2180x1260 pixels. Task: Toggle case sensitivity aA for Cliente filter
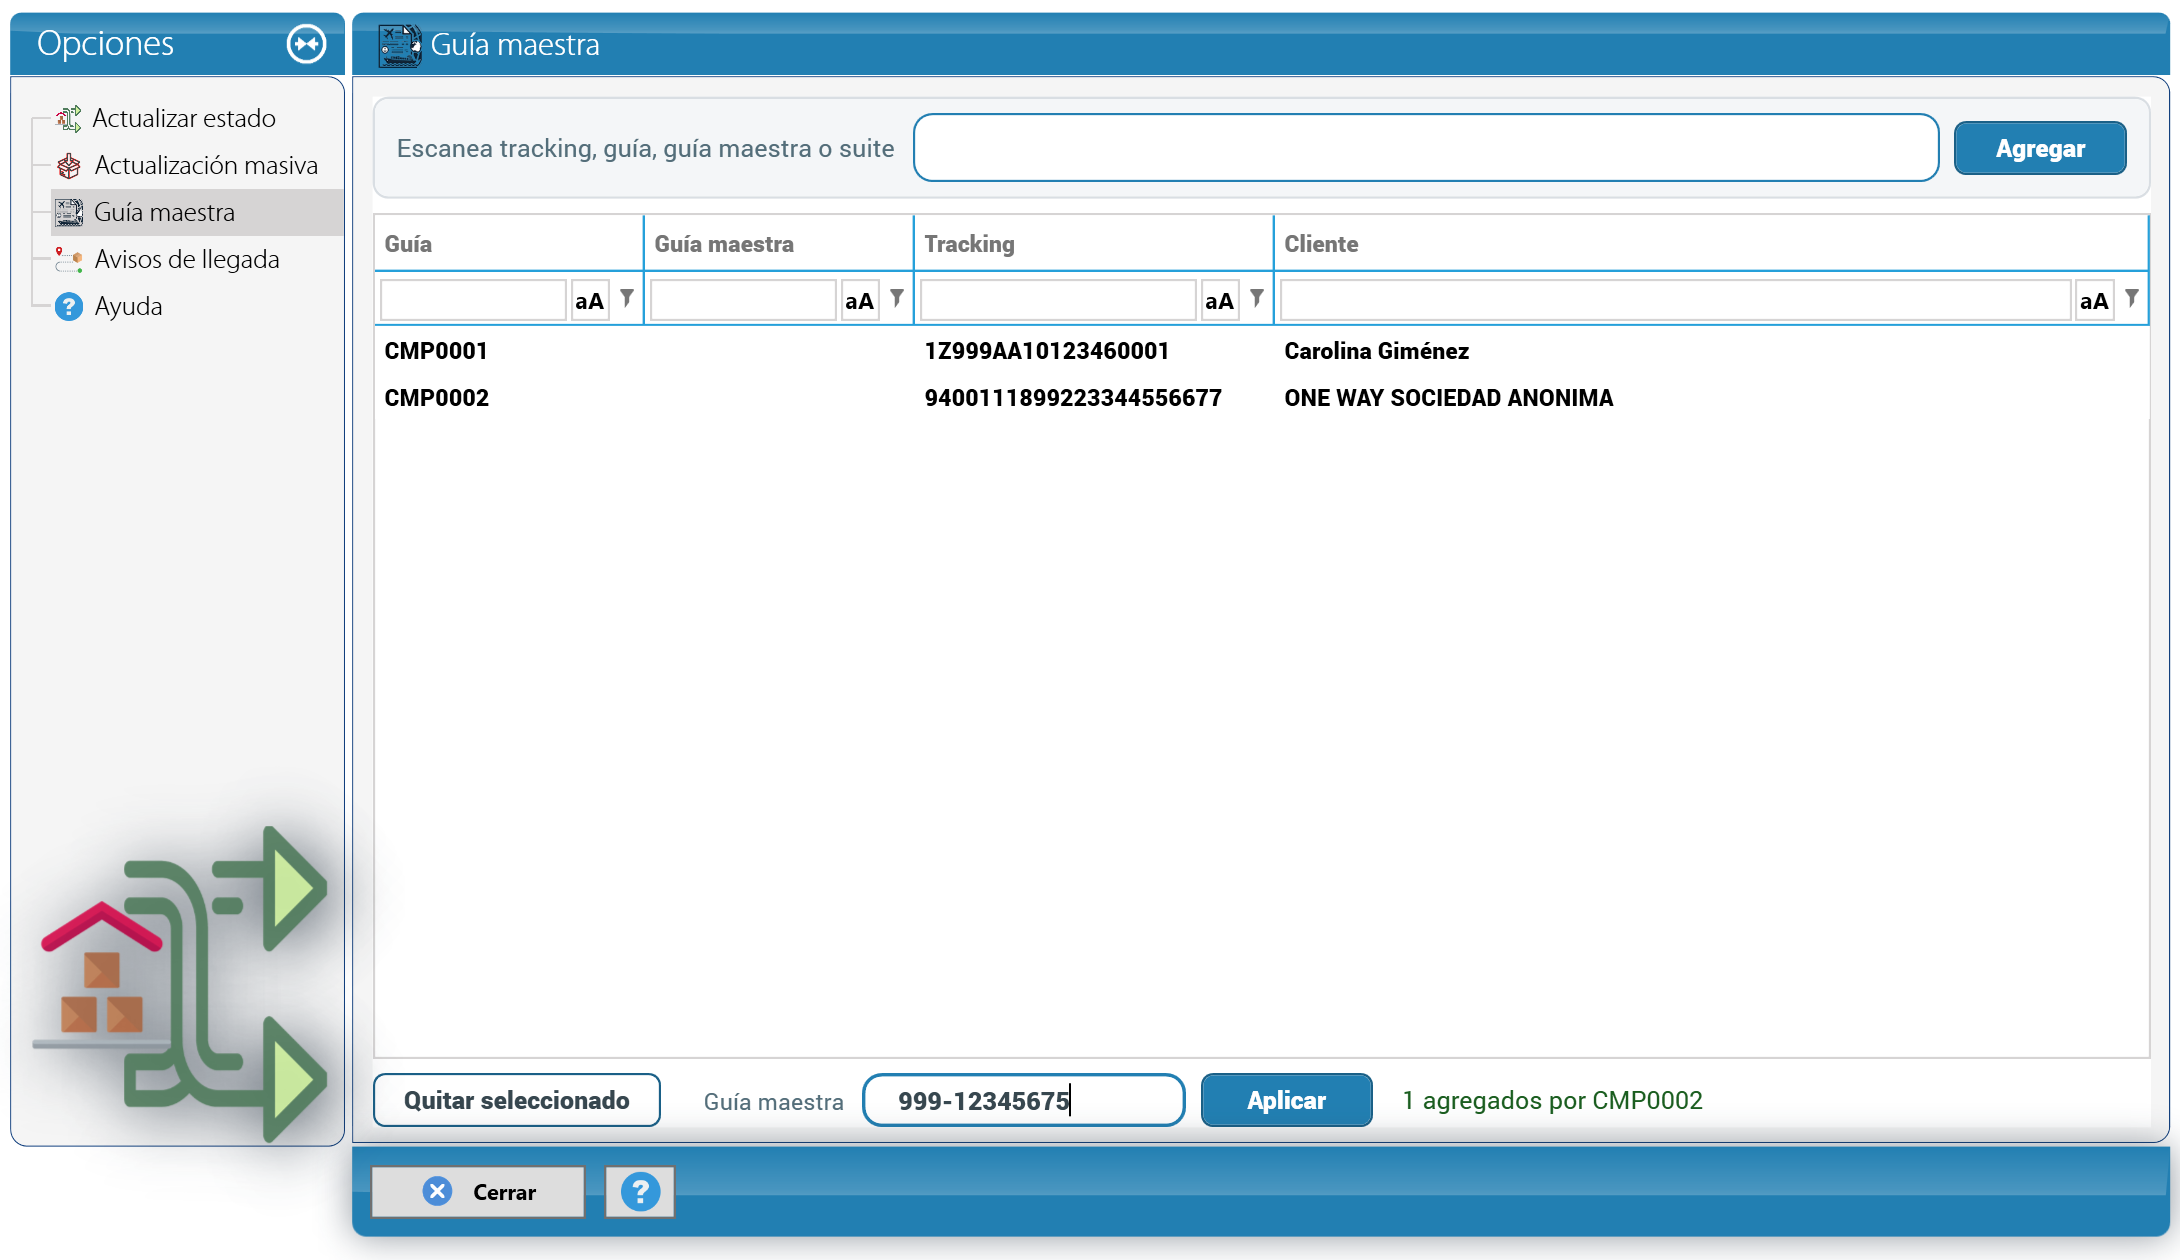click(x=2094, y=300)
